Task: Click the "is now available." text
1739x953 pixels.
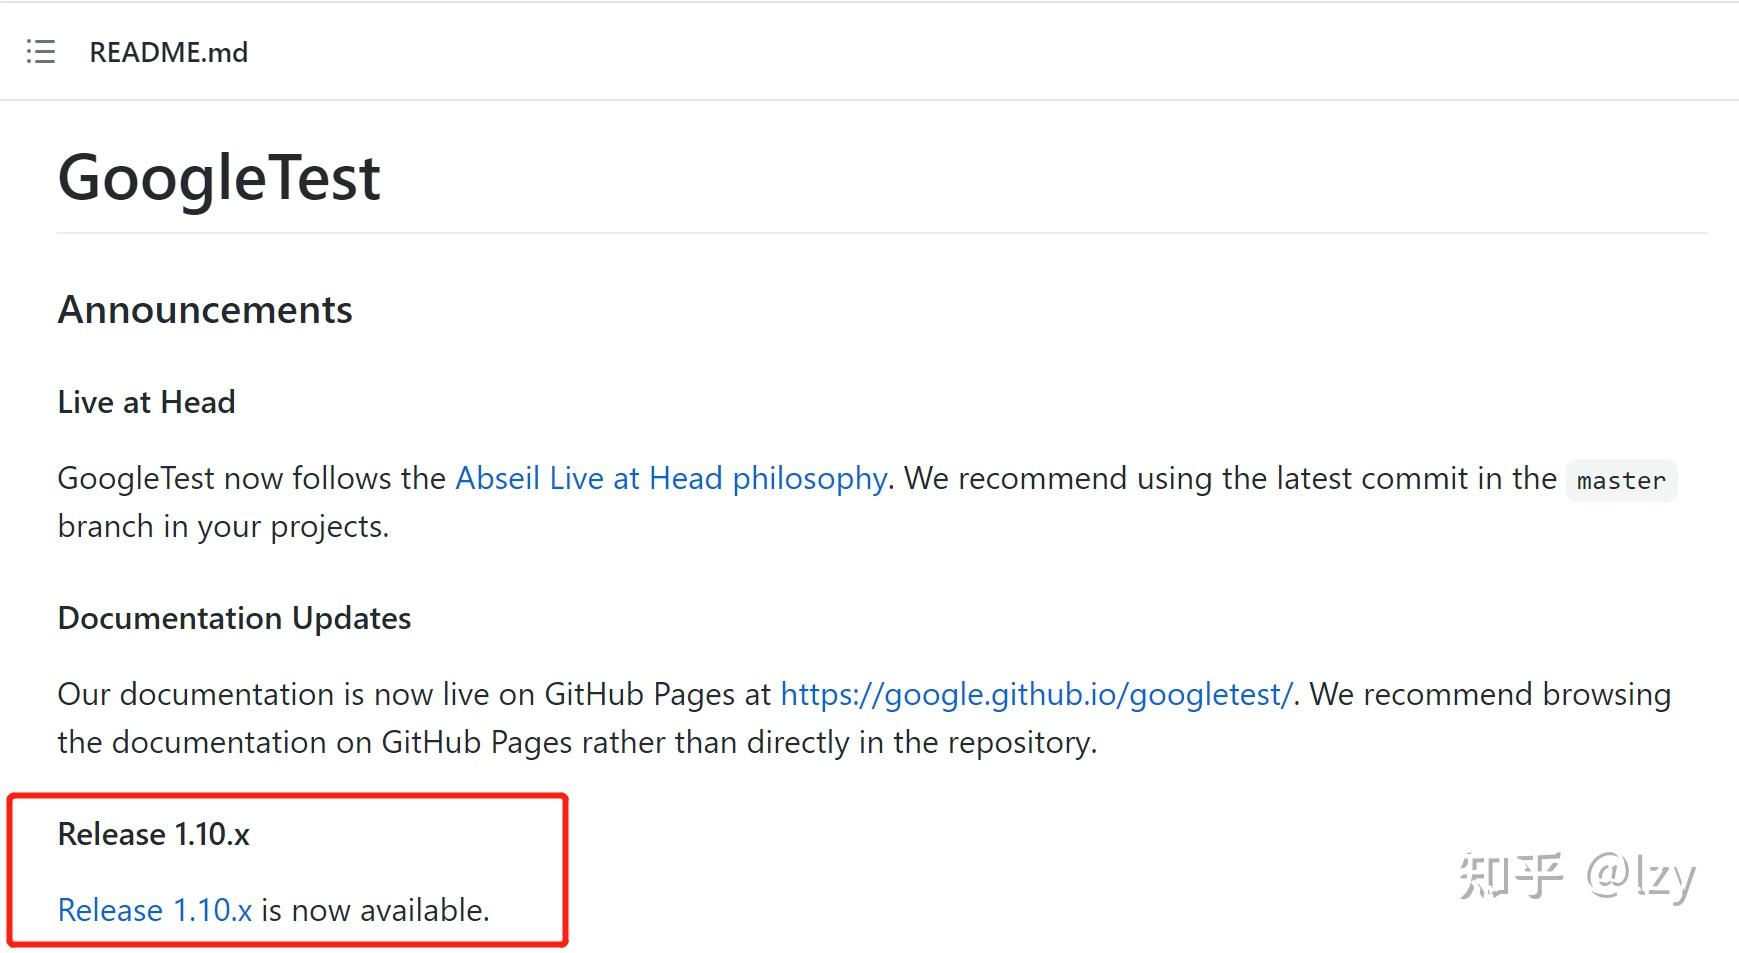Action: point(375,910)
